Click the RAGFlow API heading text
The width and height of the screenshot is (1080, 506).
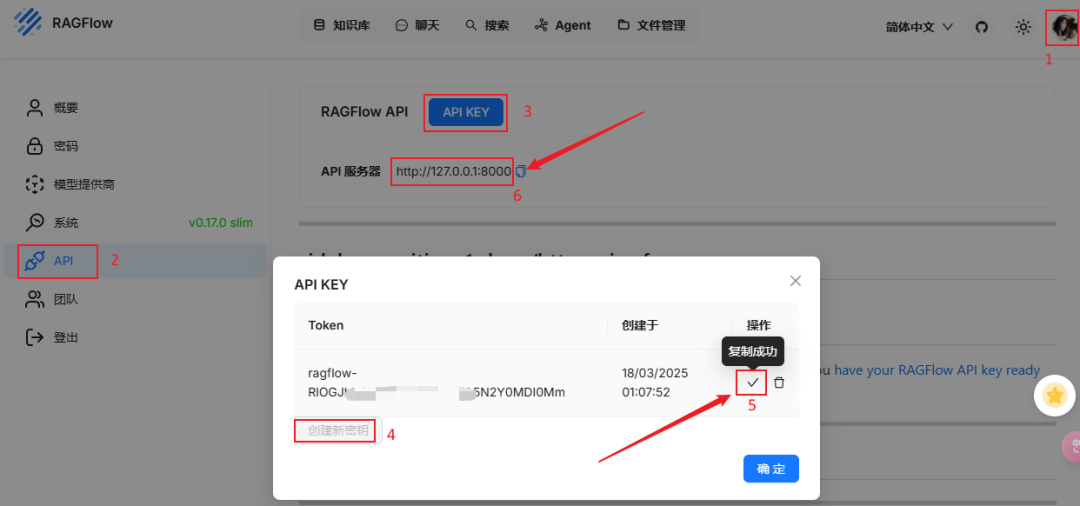(364, 112)
